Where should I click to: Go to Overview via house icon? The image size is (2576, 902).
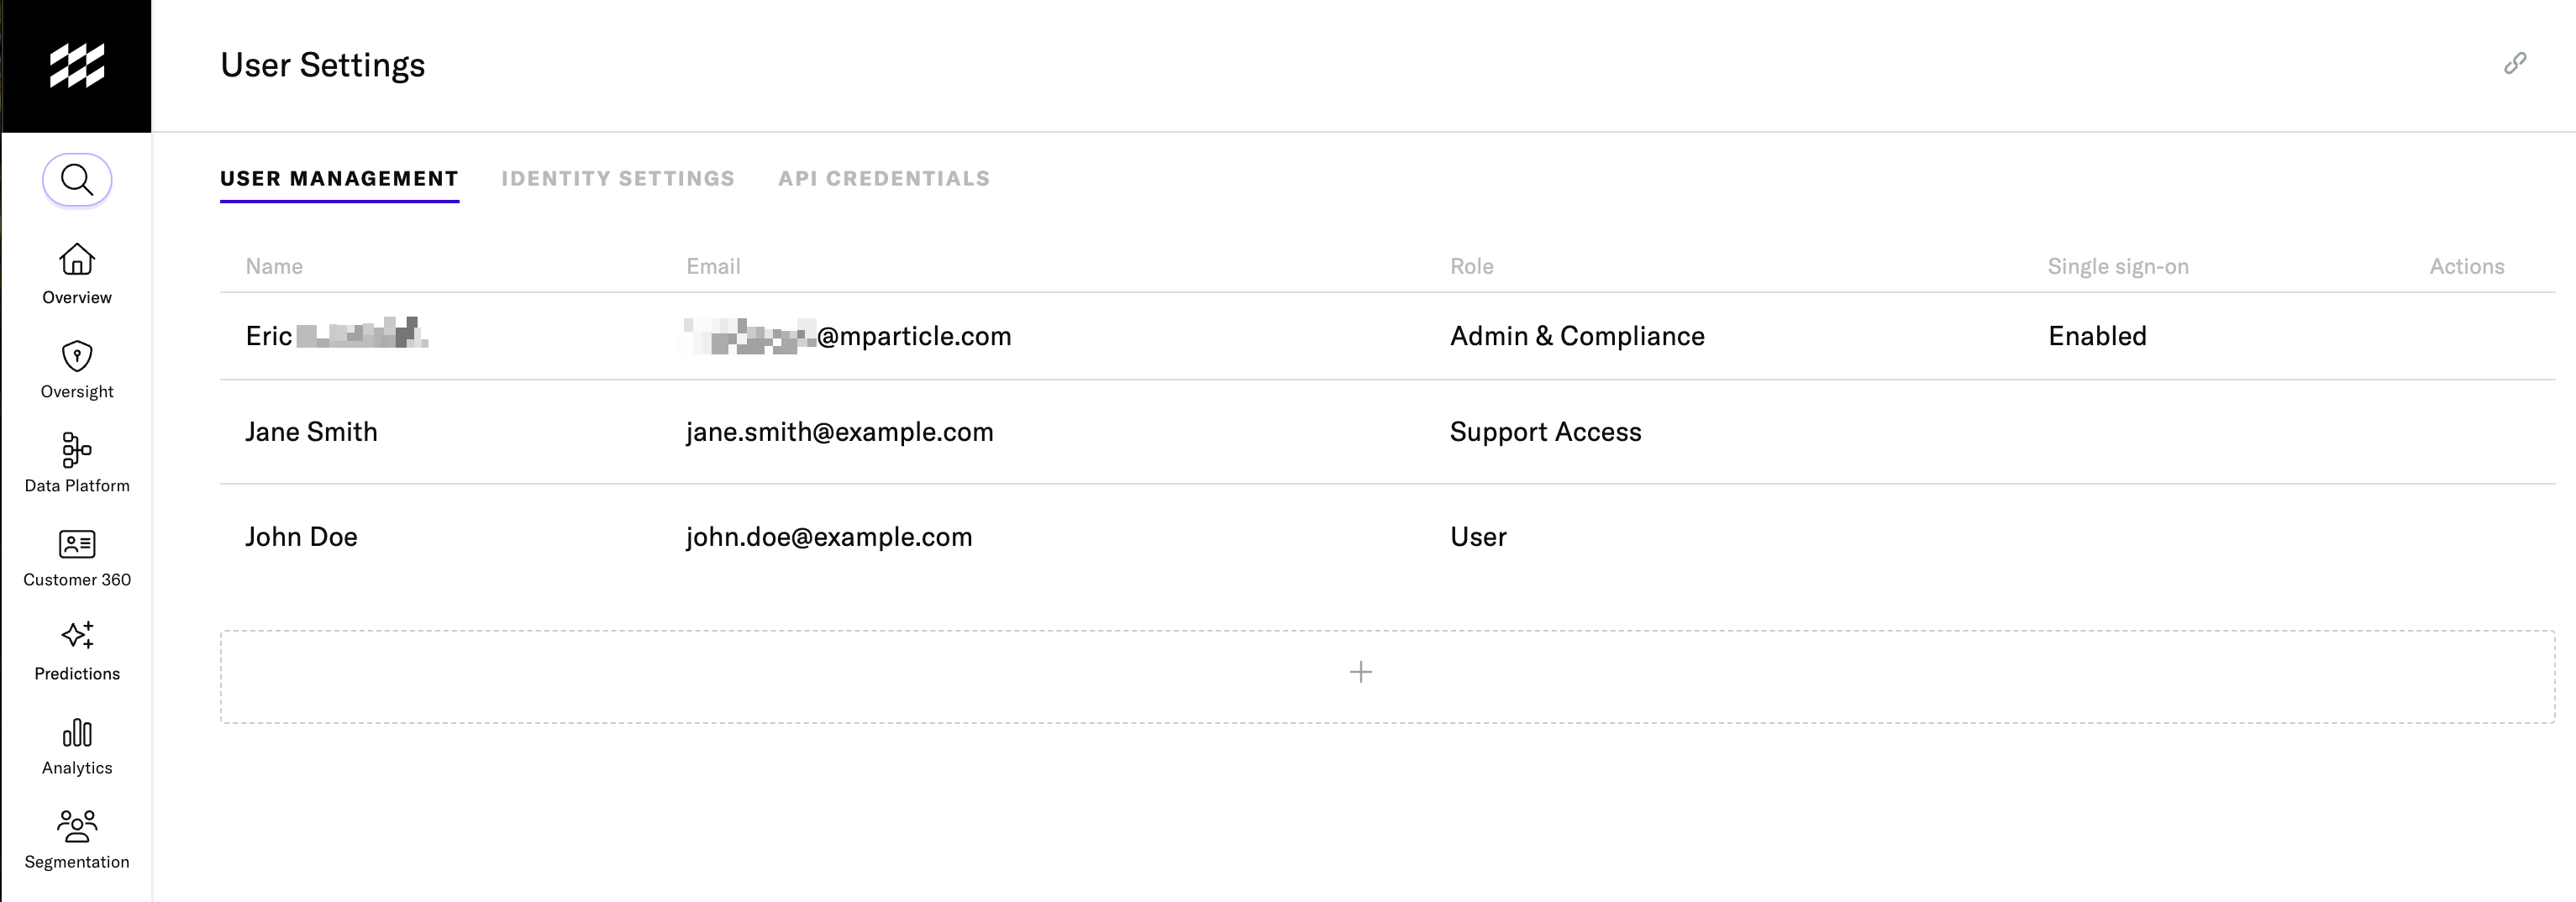tap(77, 259)
